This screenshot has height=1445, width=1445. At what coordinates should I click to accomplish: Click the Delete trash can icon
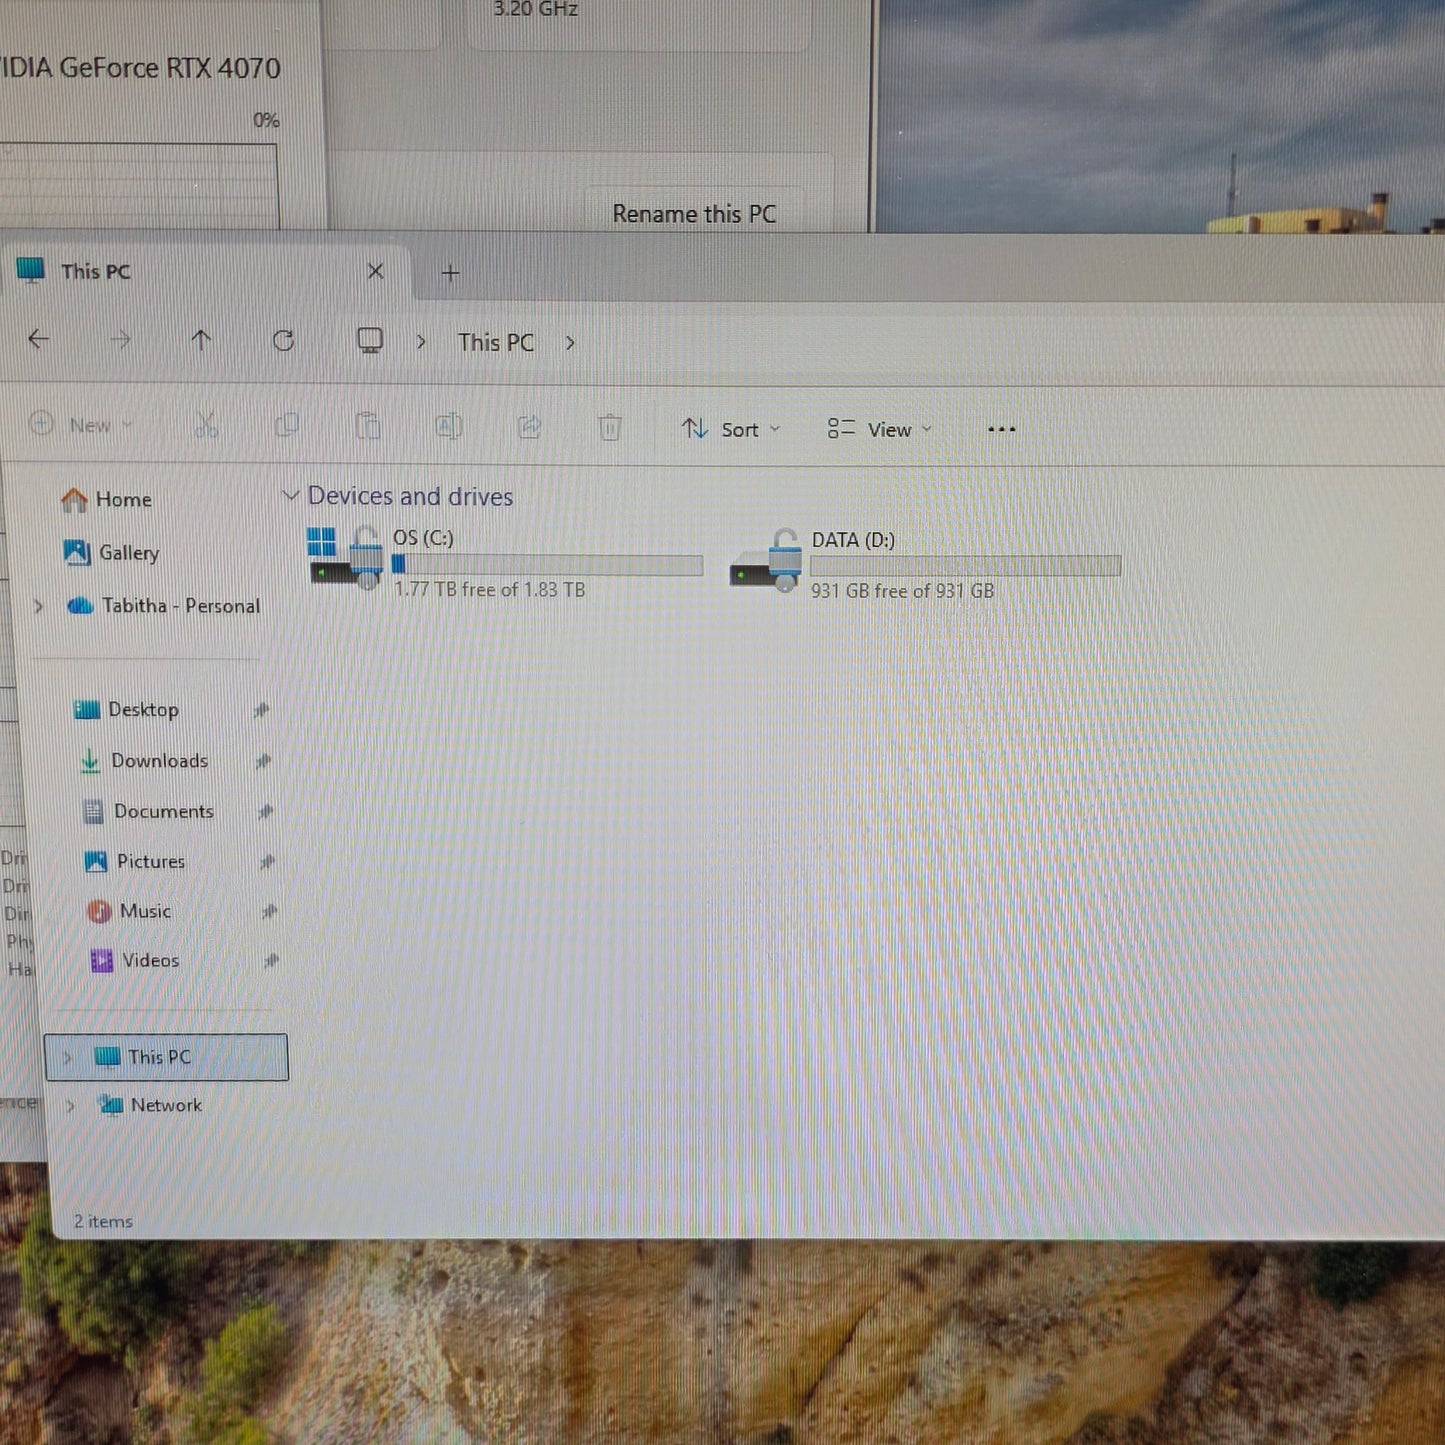609,428
